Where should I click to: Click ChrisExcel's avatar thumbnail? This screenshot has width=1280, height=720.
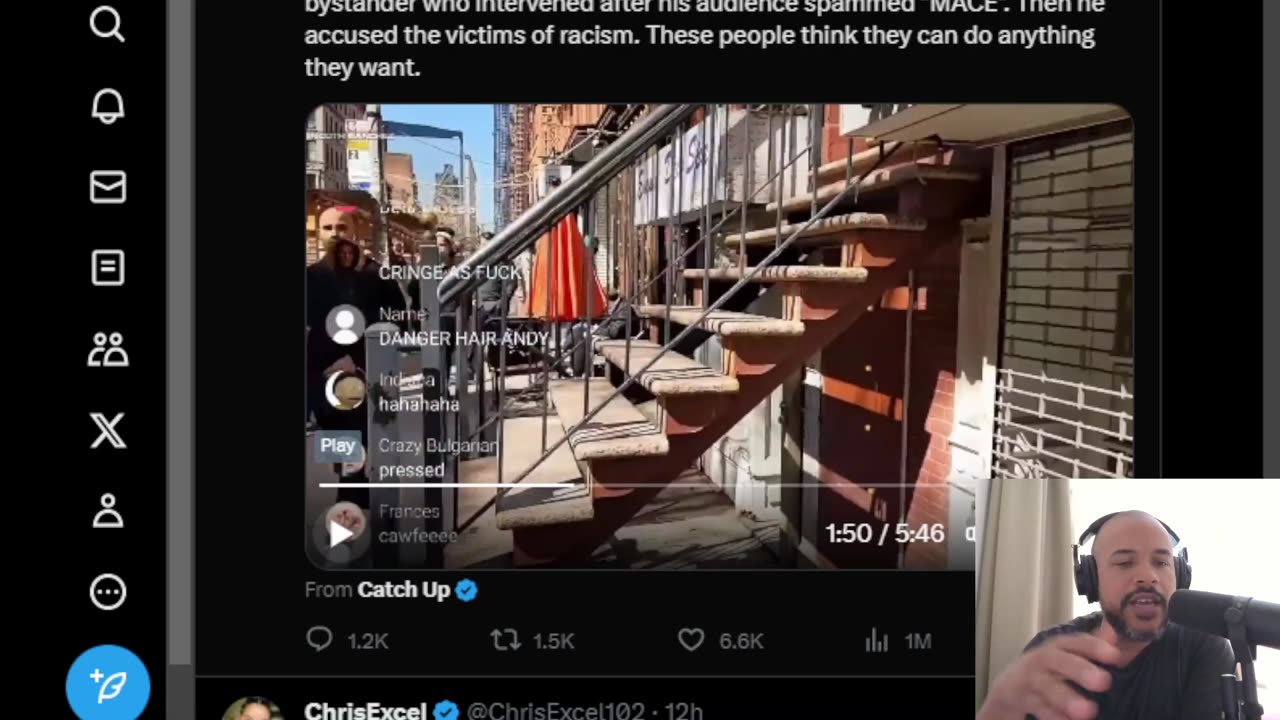tap(253, 708)
